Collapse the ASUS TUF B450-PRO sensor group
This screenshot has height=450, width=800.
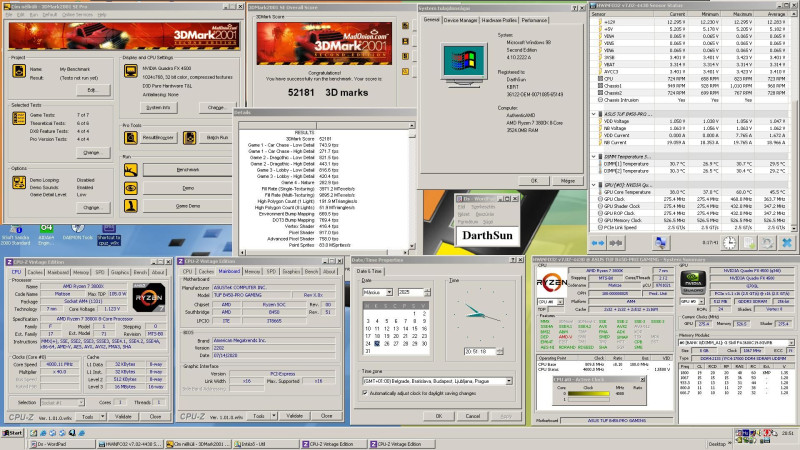(x=594, y=114)
